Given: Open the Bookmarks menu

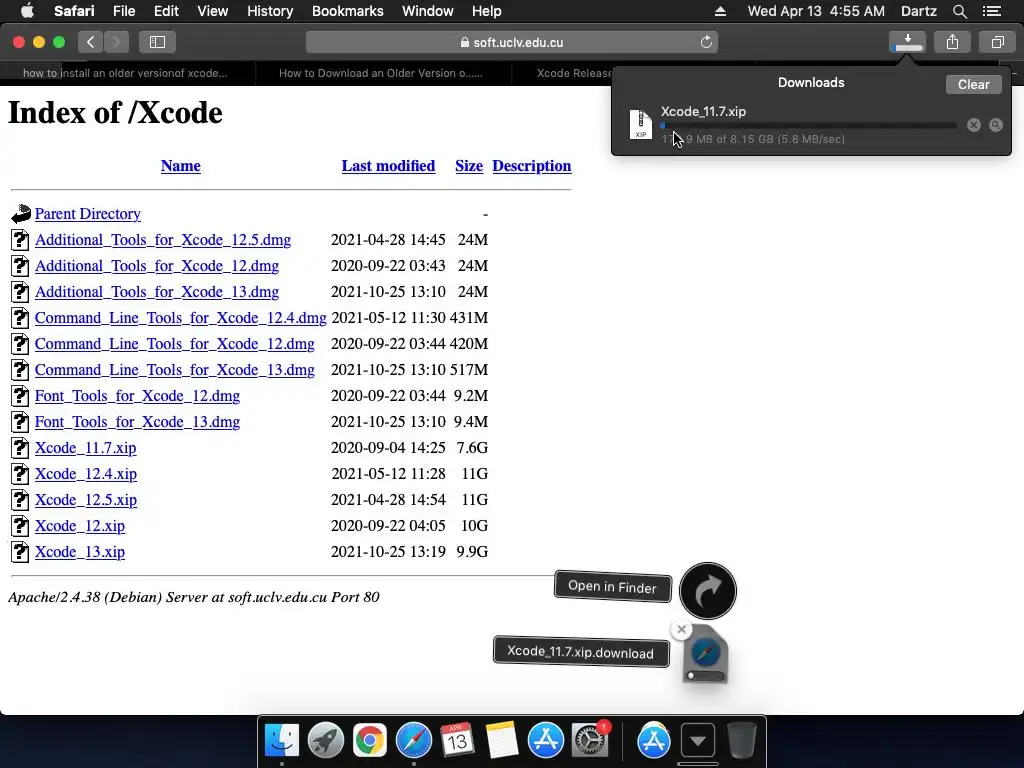Looking at the screenshot, I should click(x=347, y=11).
